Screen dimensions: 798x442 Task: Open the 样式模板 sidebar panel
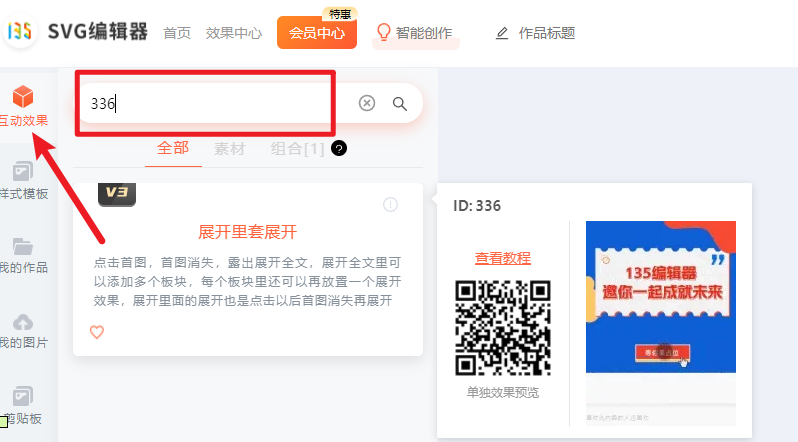coord(23,181)
